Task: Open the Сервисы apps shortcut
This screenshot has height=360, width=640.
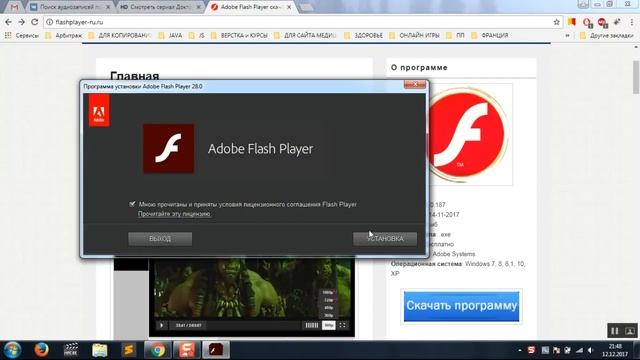Action: pyautogui.click(x=21, y=36)
